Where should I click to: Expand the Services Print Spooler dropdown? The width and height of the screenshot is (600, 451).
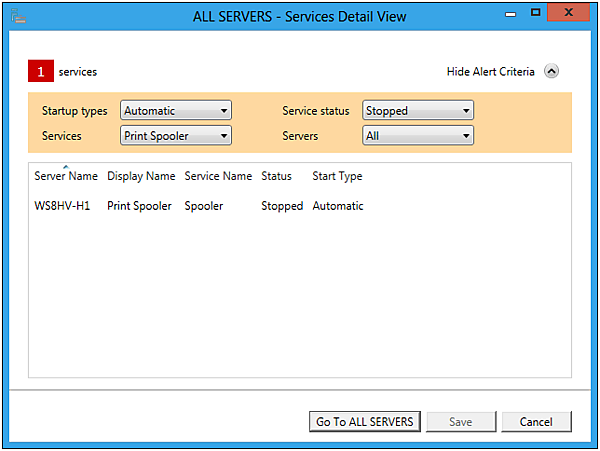pos(176,135)
